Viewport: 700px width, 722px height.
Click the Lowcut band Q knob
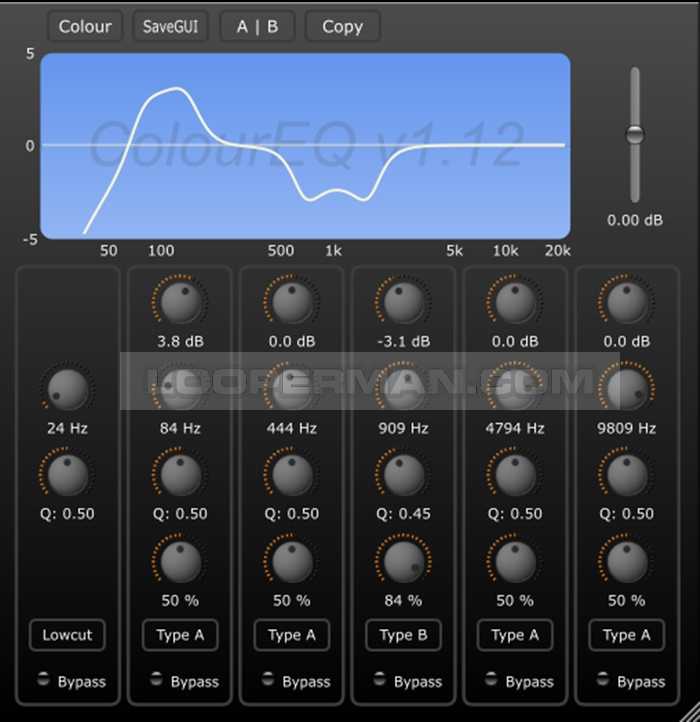[68, 475]
